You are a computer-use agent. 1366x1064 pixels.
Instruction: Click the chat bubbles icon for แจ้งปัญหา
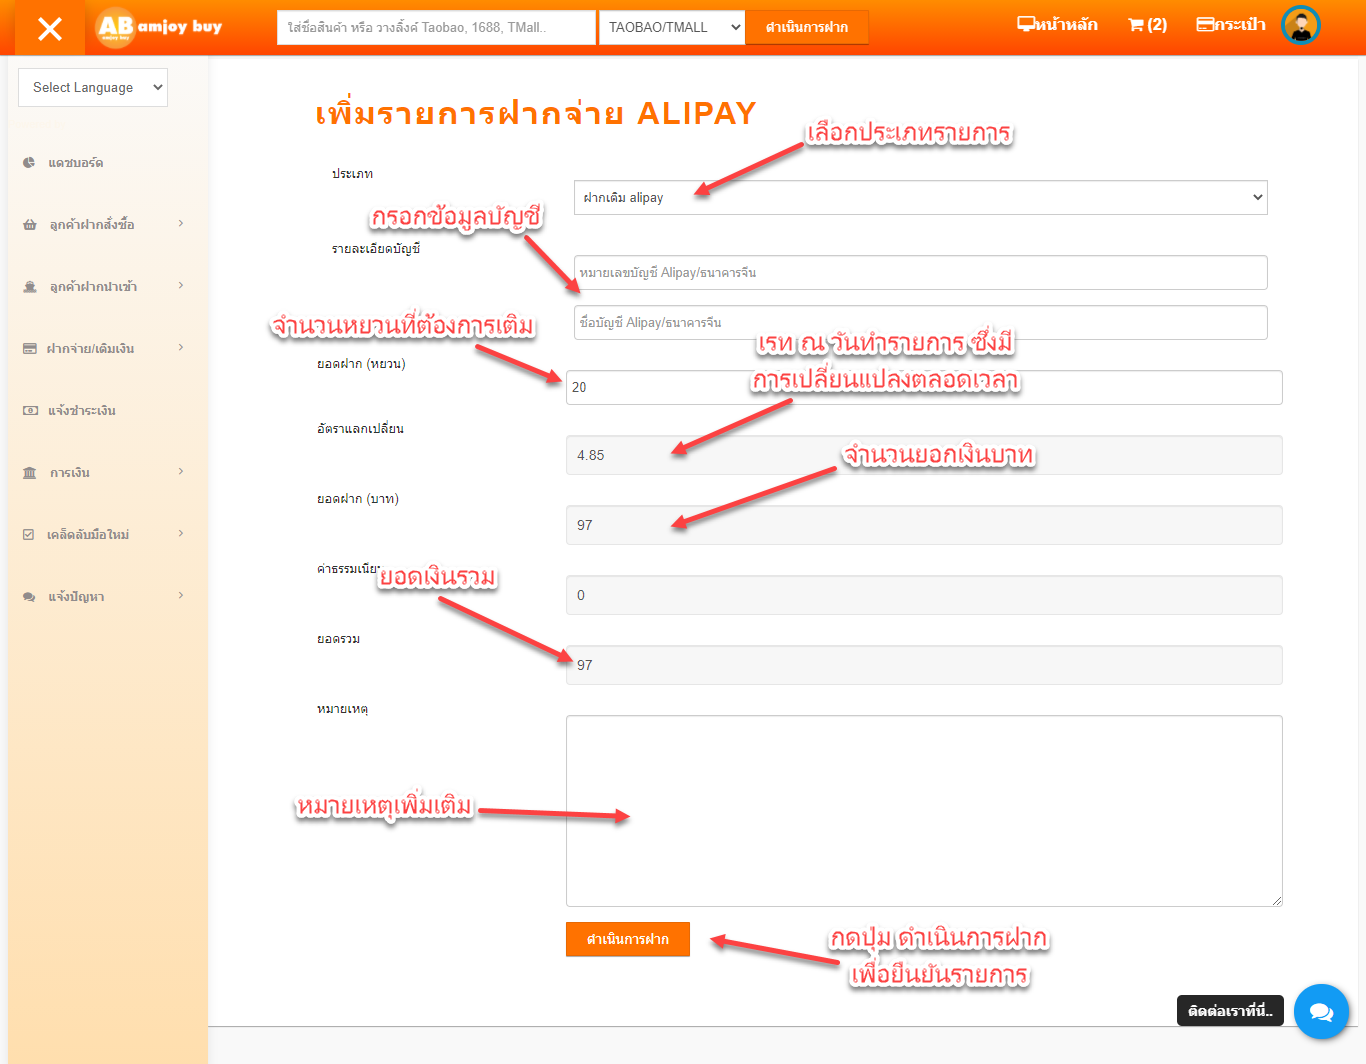[29, 596]
